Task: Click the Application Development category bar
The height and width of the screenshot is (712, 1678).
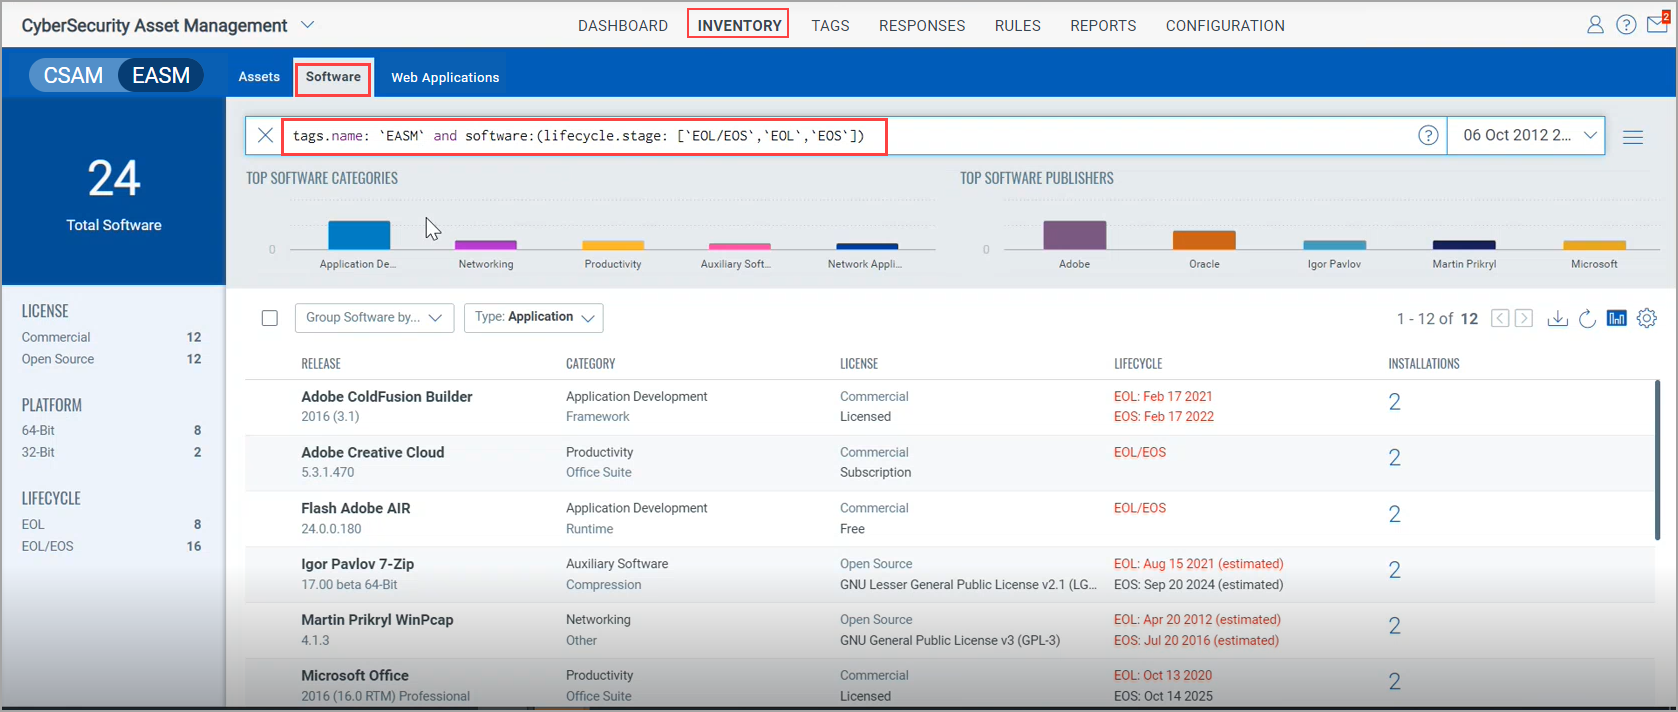Action: click(x=359, y=235)
